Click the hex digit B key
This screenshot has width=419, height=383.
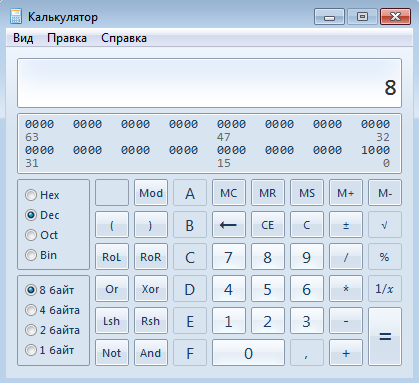pyautogui.click(x=190, y=225)
